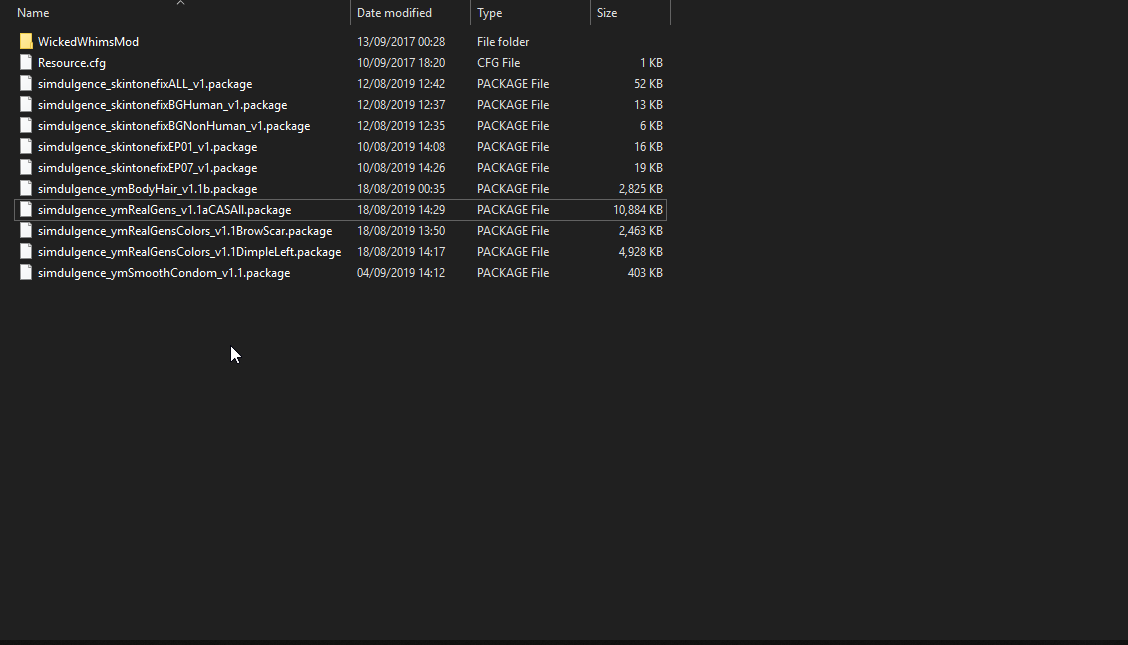The width and height of the screenshot is (1128, 645).
Task: Click the date 18/08/2019 14:17
Action: [401, 251]
